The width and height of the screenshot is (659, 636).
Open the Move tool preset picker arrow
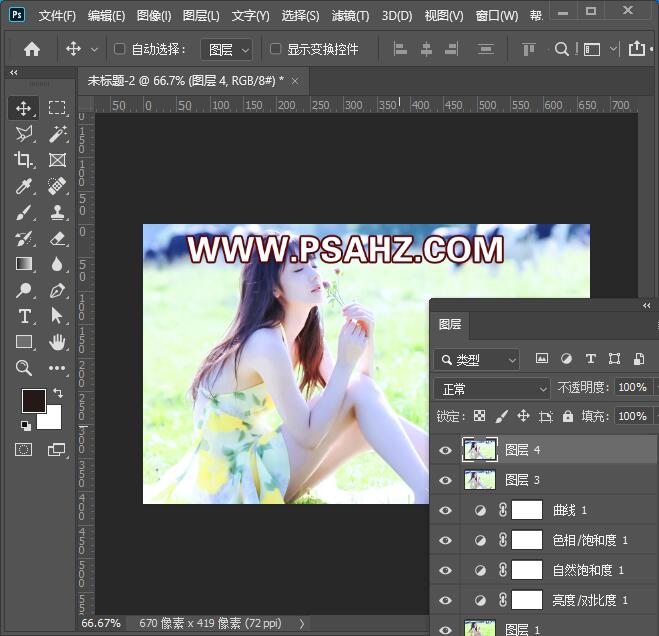click(95, 50)
